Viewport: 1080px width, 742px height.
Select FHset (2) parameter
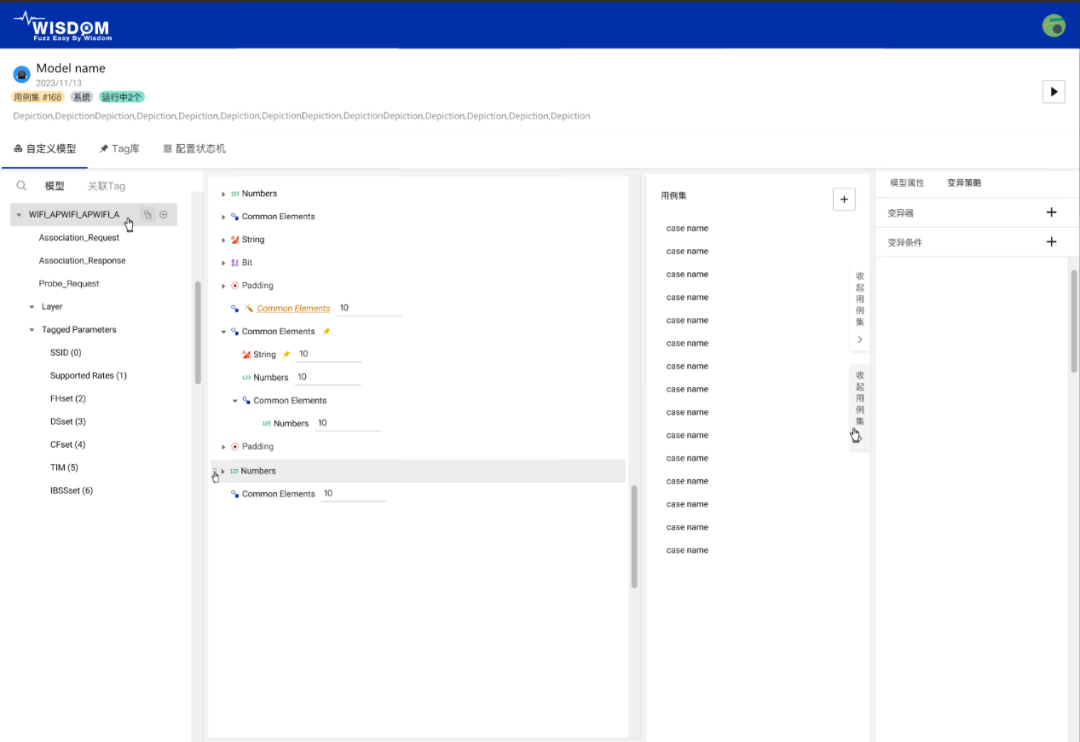(x=68, y=399)
